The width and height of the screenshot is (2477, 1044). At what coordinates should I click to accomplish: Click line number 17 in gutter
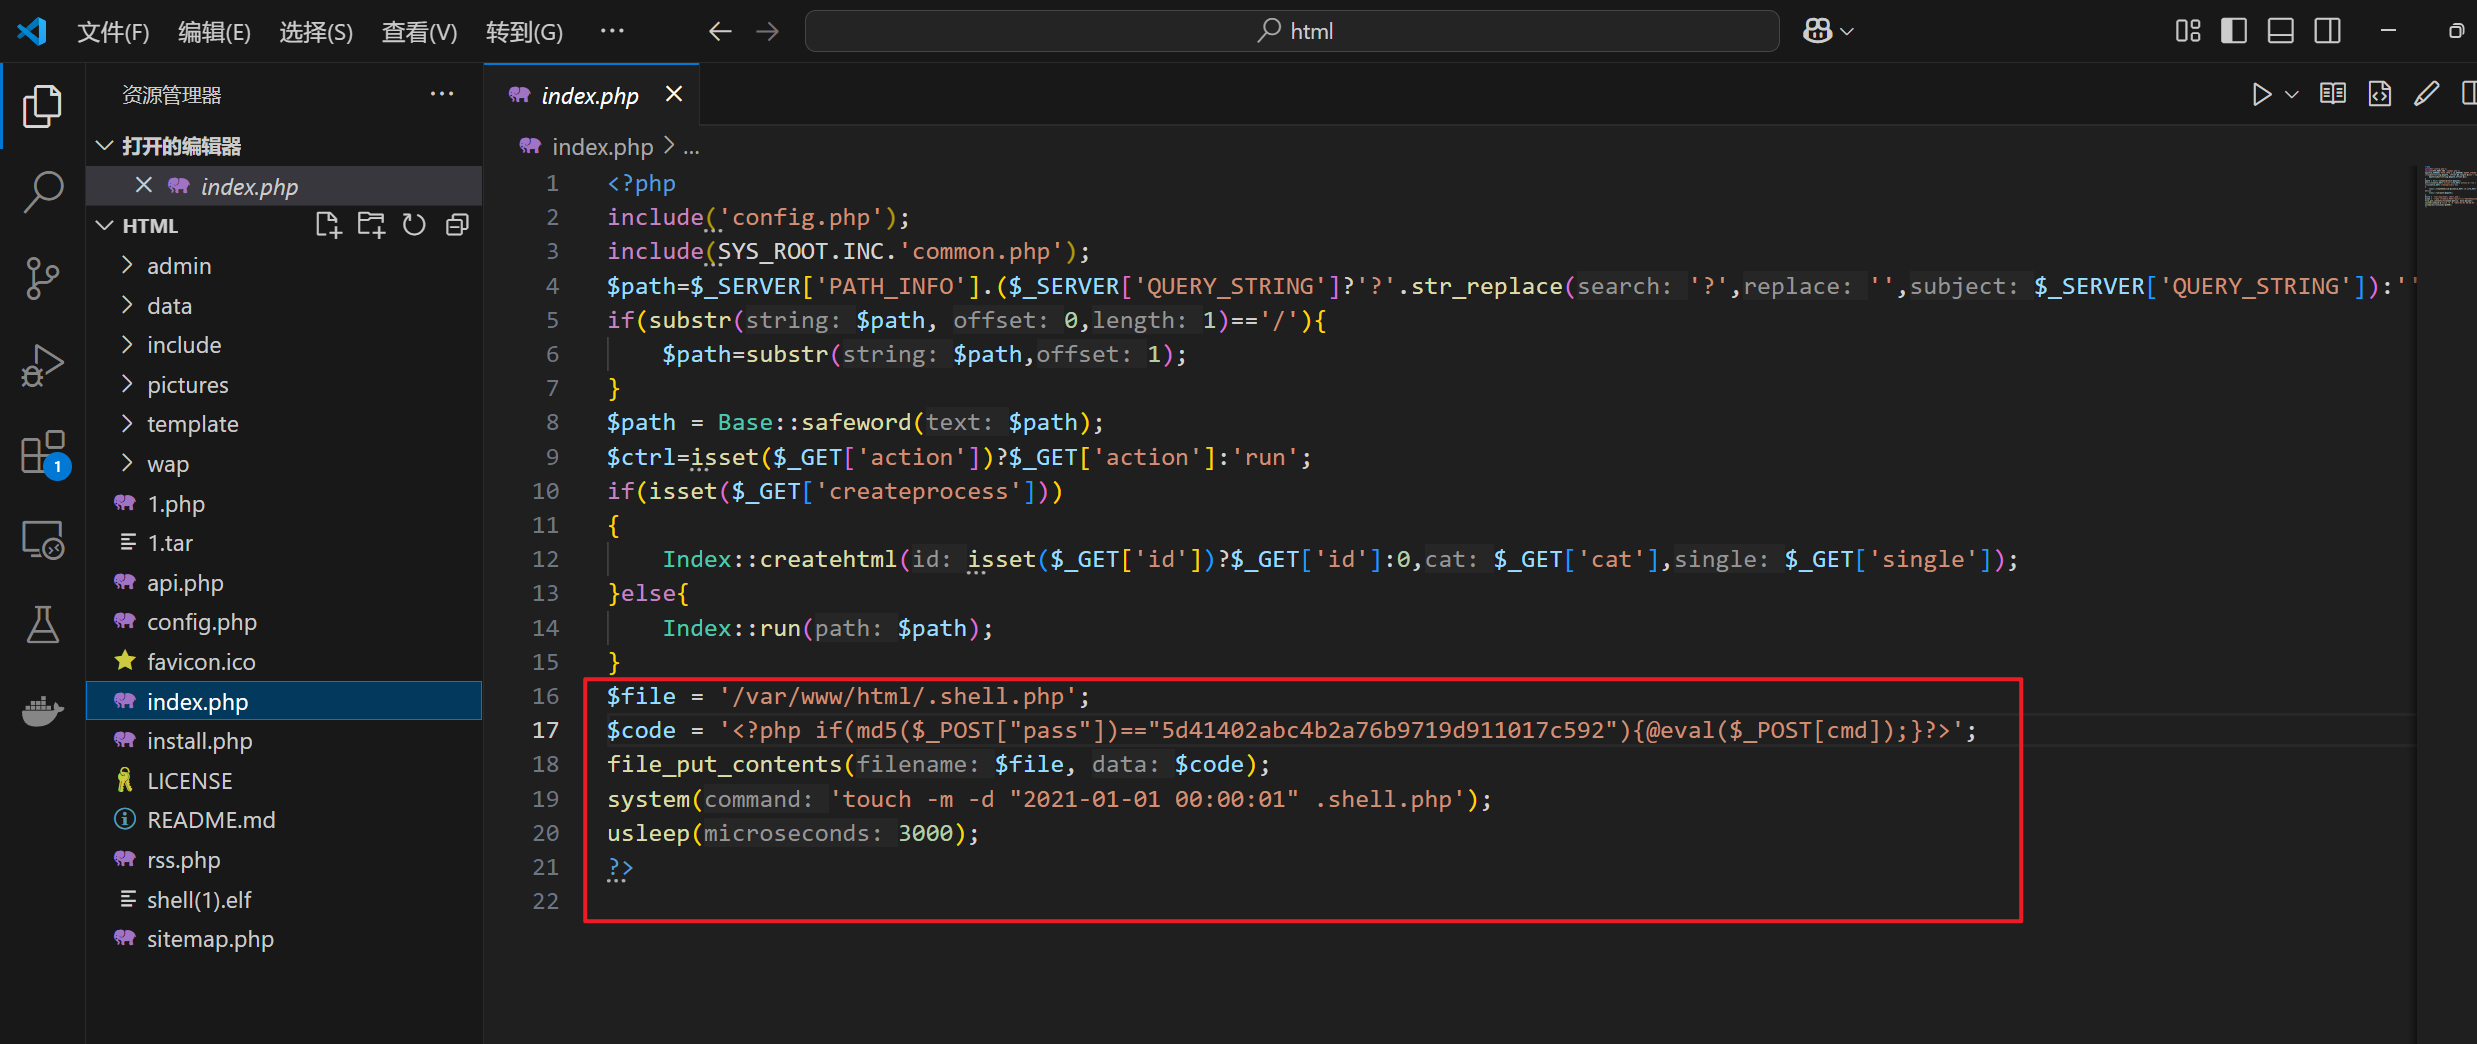point(546,730)
